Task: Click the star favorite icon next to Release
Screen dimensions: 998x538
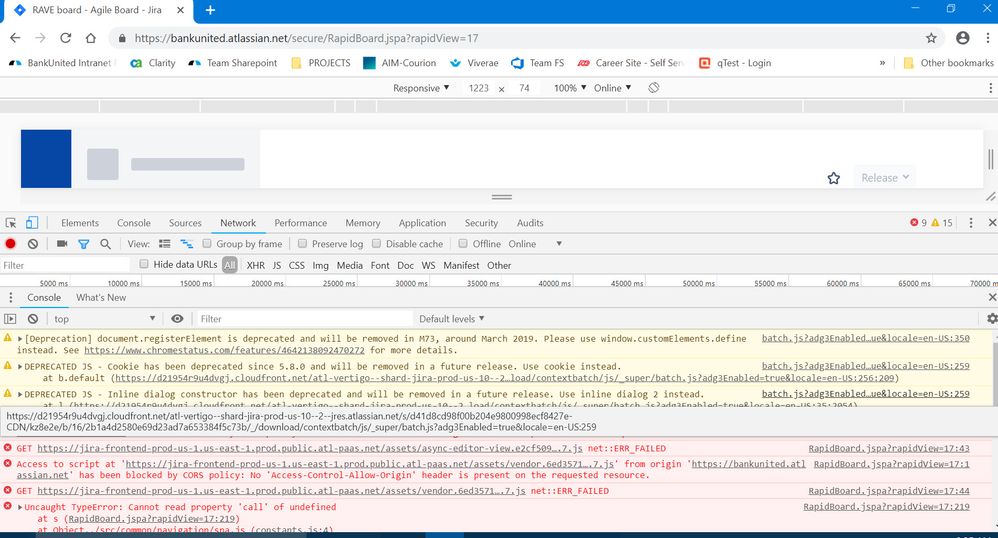Action: coord(834,178)
